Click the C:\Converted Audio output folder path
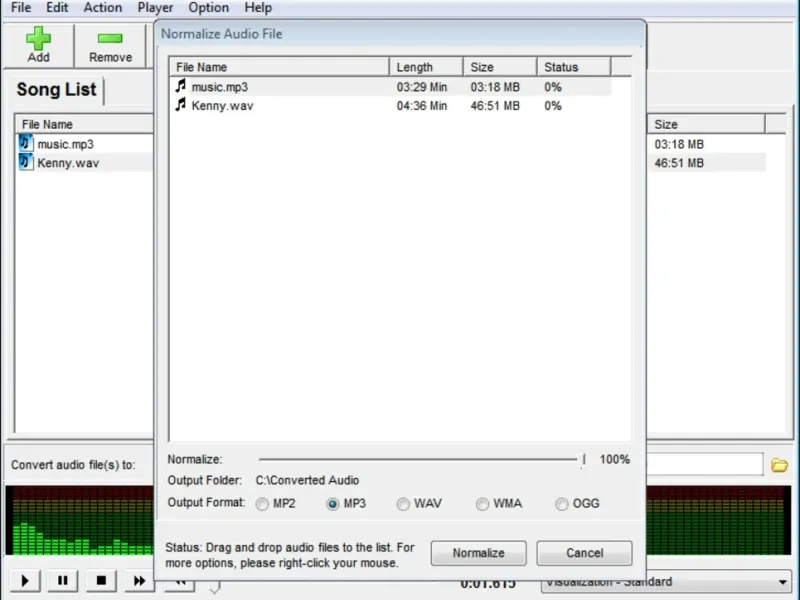The image size is (800, 600). pos(307,480)
